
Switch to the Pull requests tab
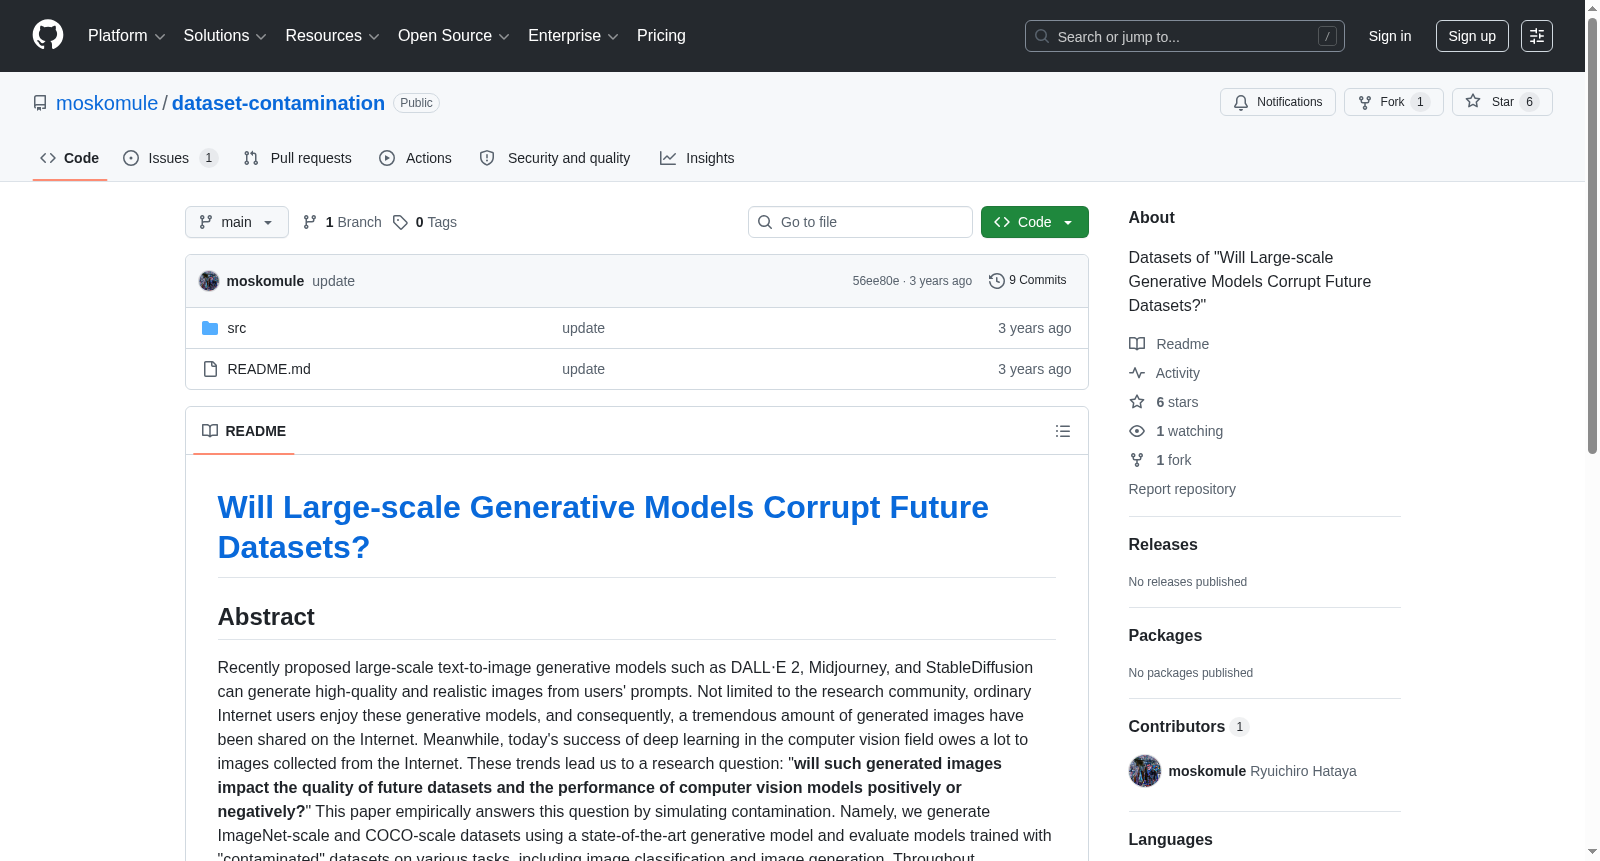point(298,158)
